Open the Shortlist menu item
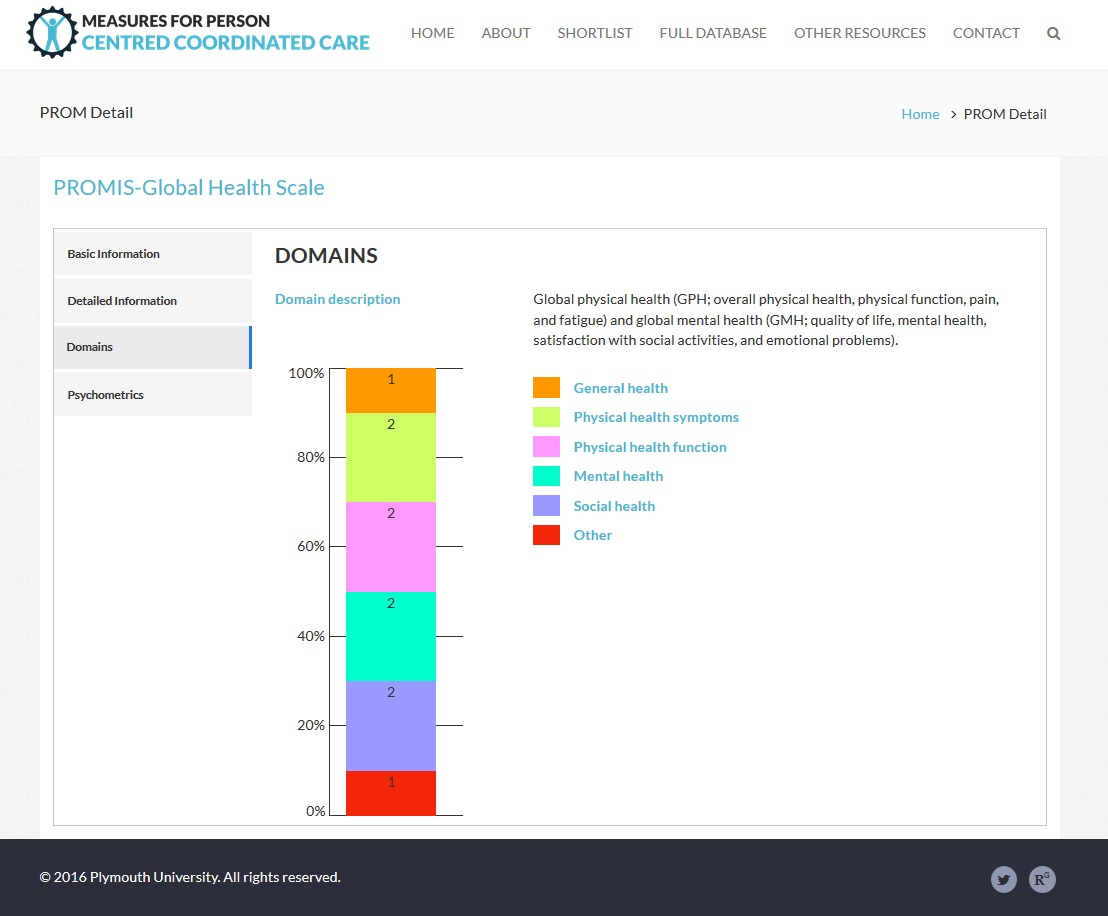Screen dimensions: 1108x916 point(594,33)
